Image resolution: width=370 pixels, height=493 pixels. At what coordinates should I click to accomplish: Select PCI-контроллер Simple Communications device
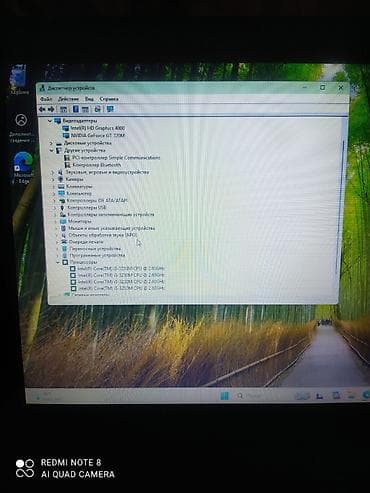(x=116, y=158)
